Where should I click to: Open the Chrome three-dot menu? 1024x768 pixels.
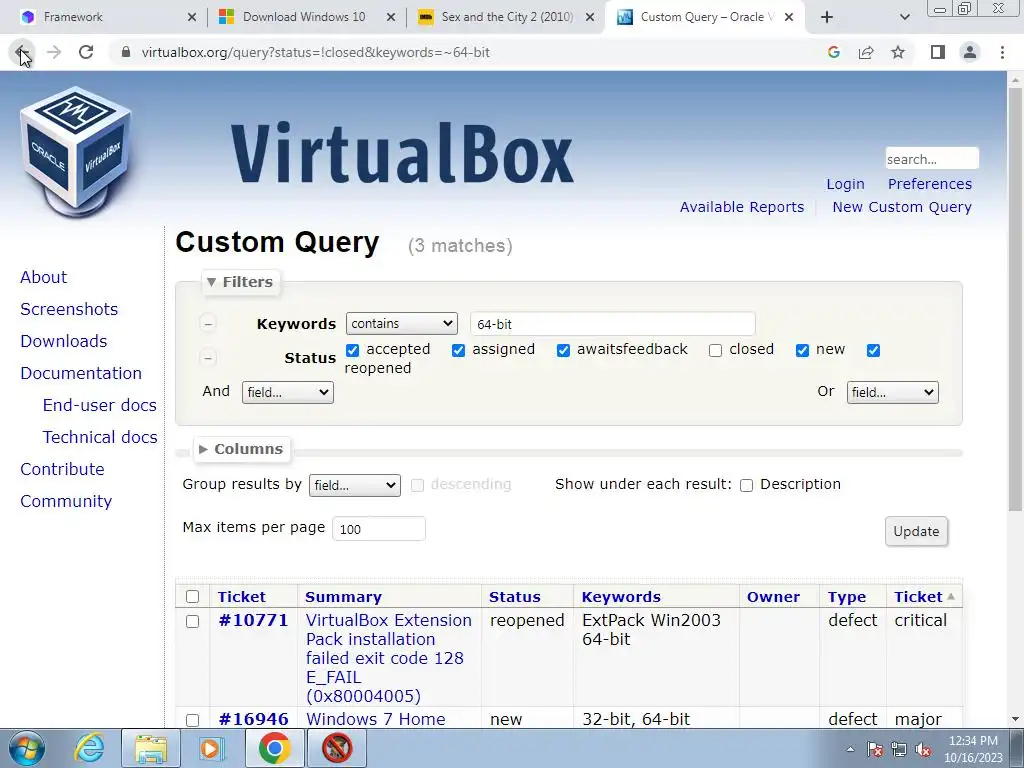point(1002,52)
